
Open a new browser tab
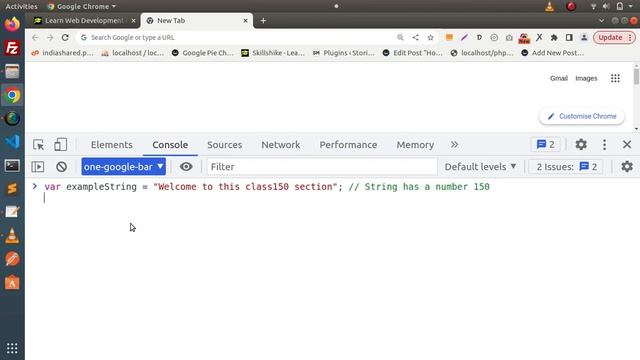click(263, 20)
